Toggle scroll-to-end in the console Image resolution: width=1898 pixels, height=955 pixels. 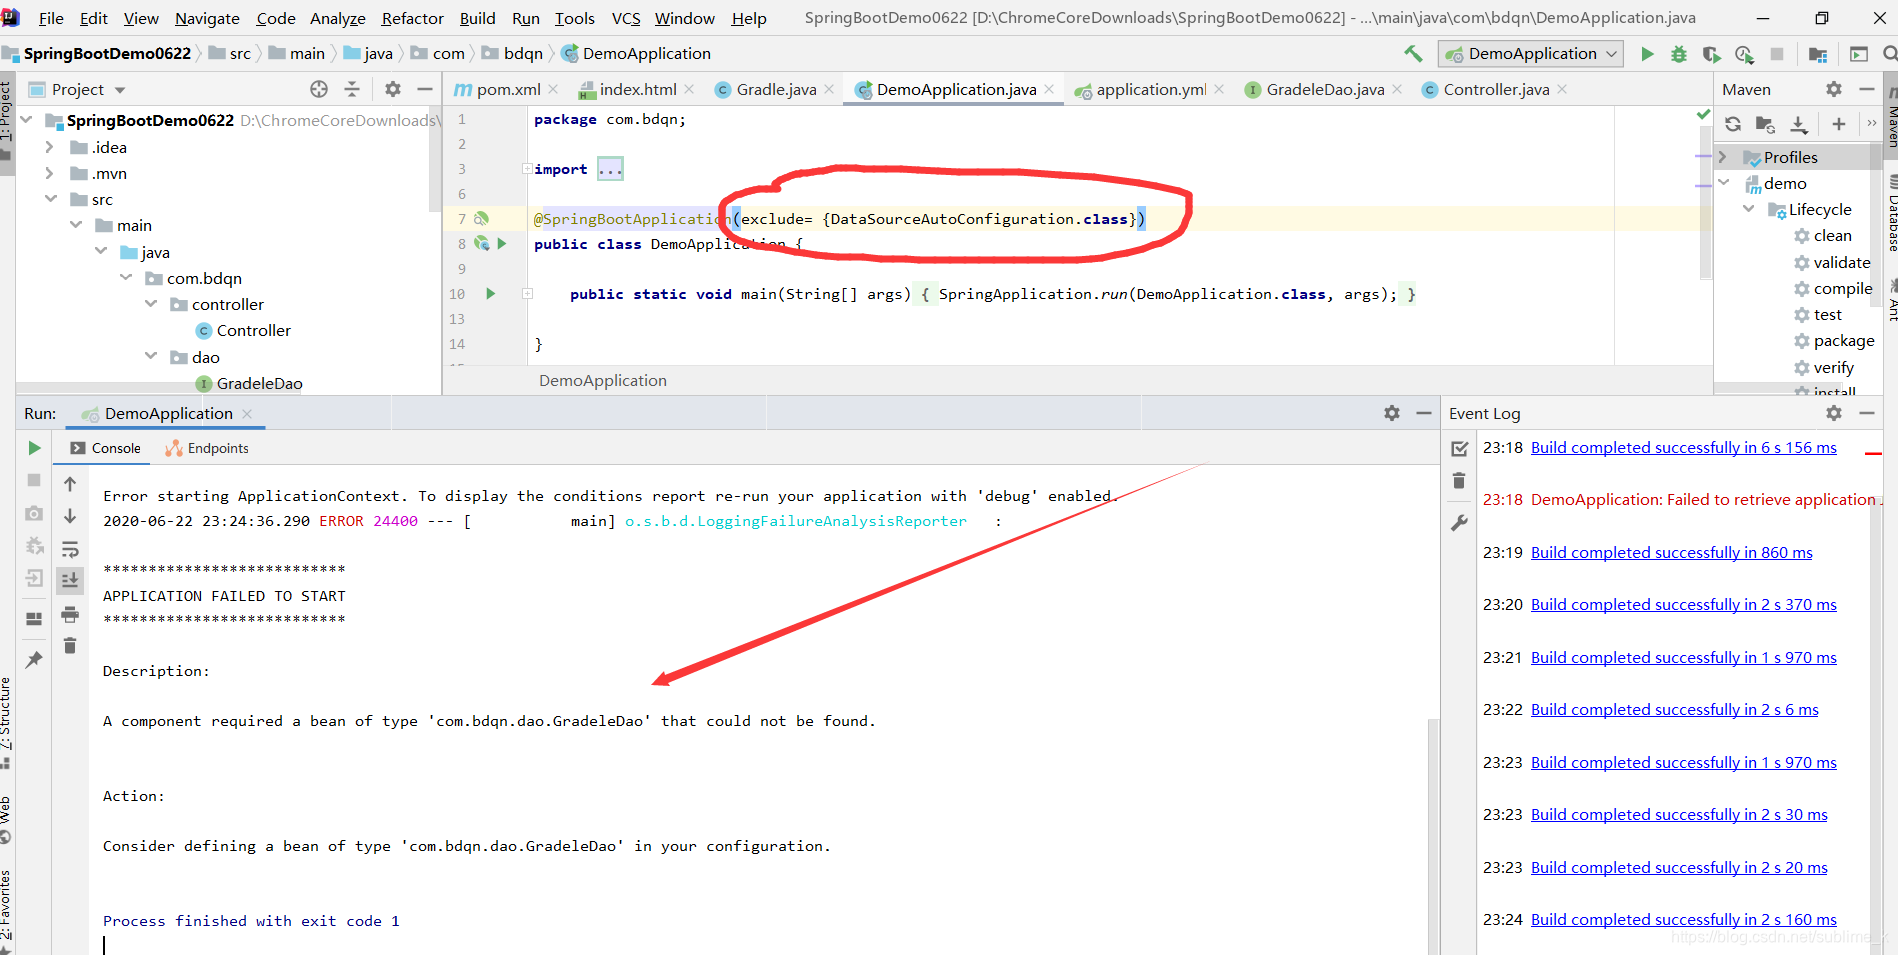click(70, 579)
